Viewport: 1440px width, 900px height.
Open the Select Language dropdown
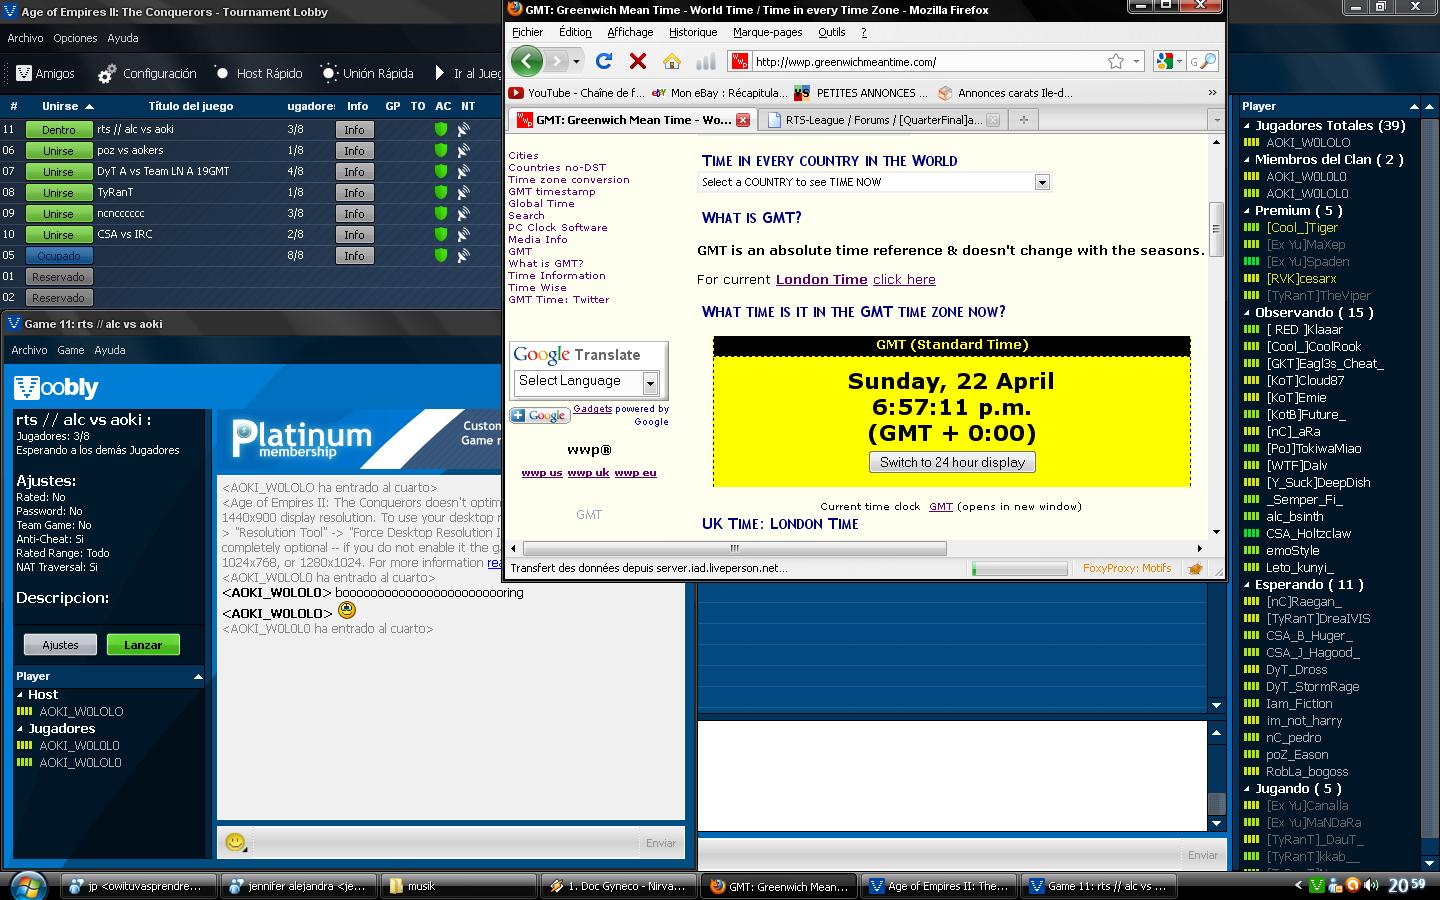[650, 383]
